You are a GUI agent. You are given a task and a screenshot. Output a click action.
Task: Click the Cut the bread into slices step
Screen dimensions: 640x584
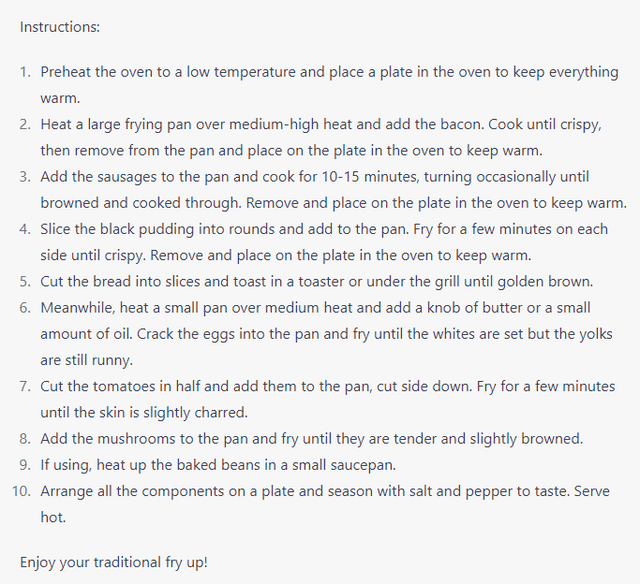[317, 282]
